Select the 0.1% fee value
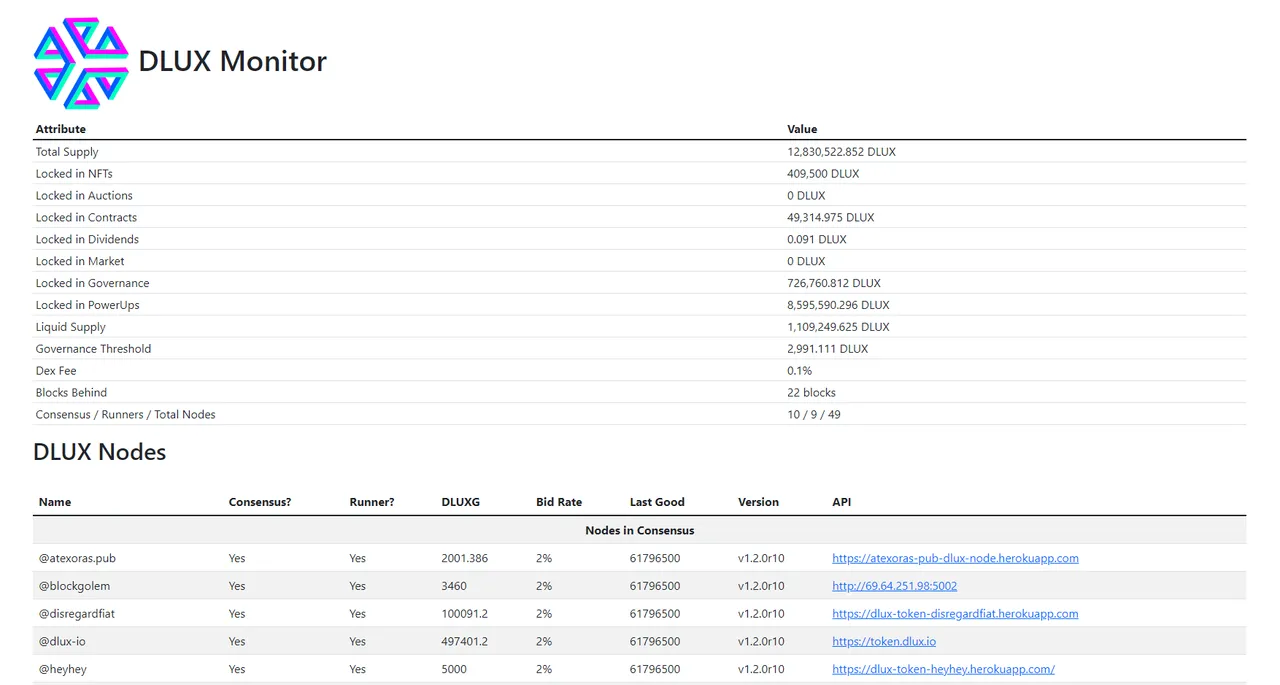 [799, 372]
